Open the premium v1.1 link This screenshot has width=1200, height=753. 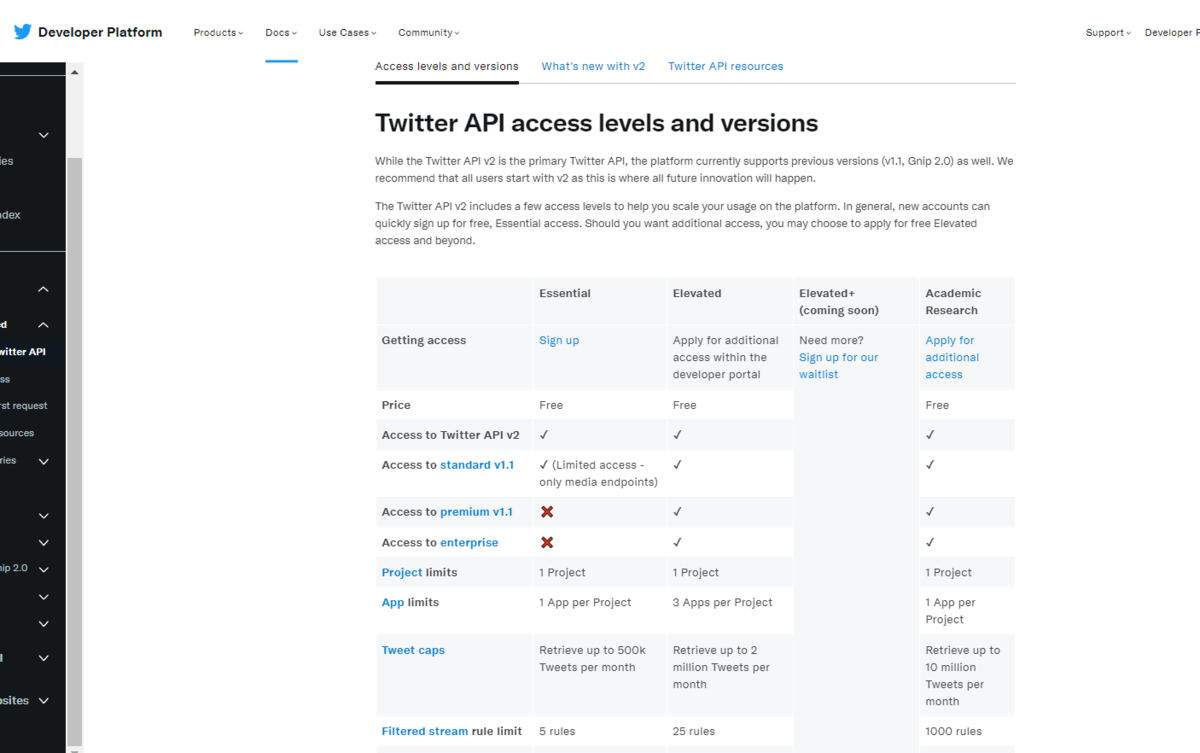476,512
